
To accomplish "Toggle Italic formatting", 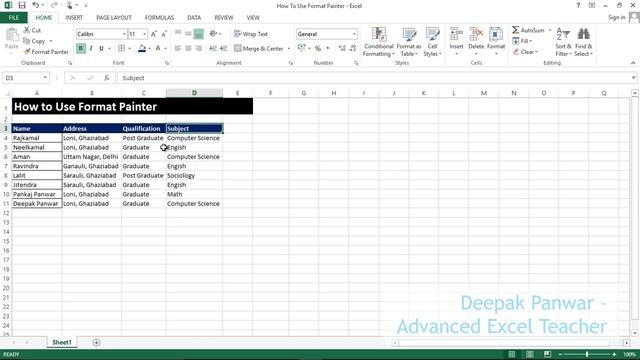I will coord(91,48).
